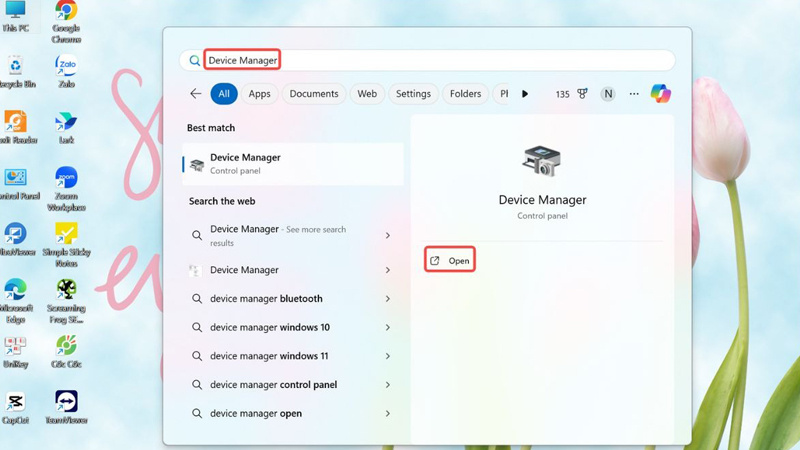Screen dimensions: 800x450
Task: Select the All filter tab
Action: point(224,94)
